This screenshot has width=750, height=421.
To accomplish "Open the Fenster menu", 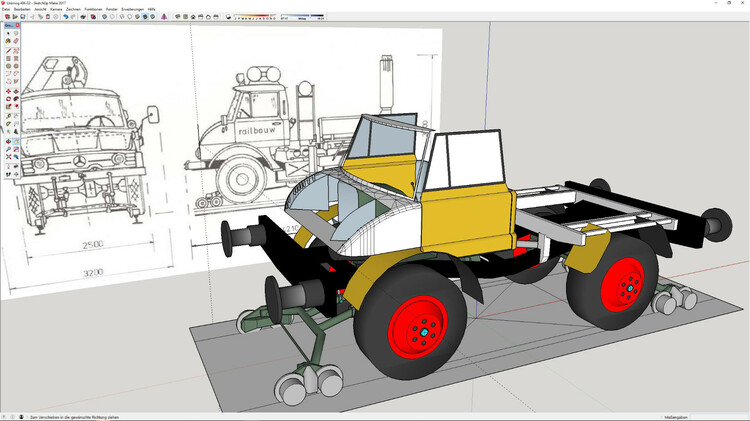I will 113,8.
